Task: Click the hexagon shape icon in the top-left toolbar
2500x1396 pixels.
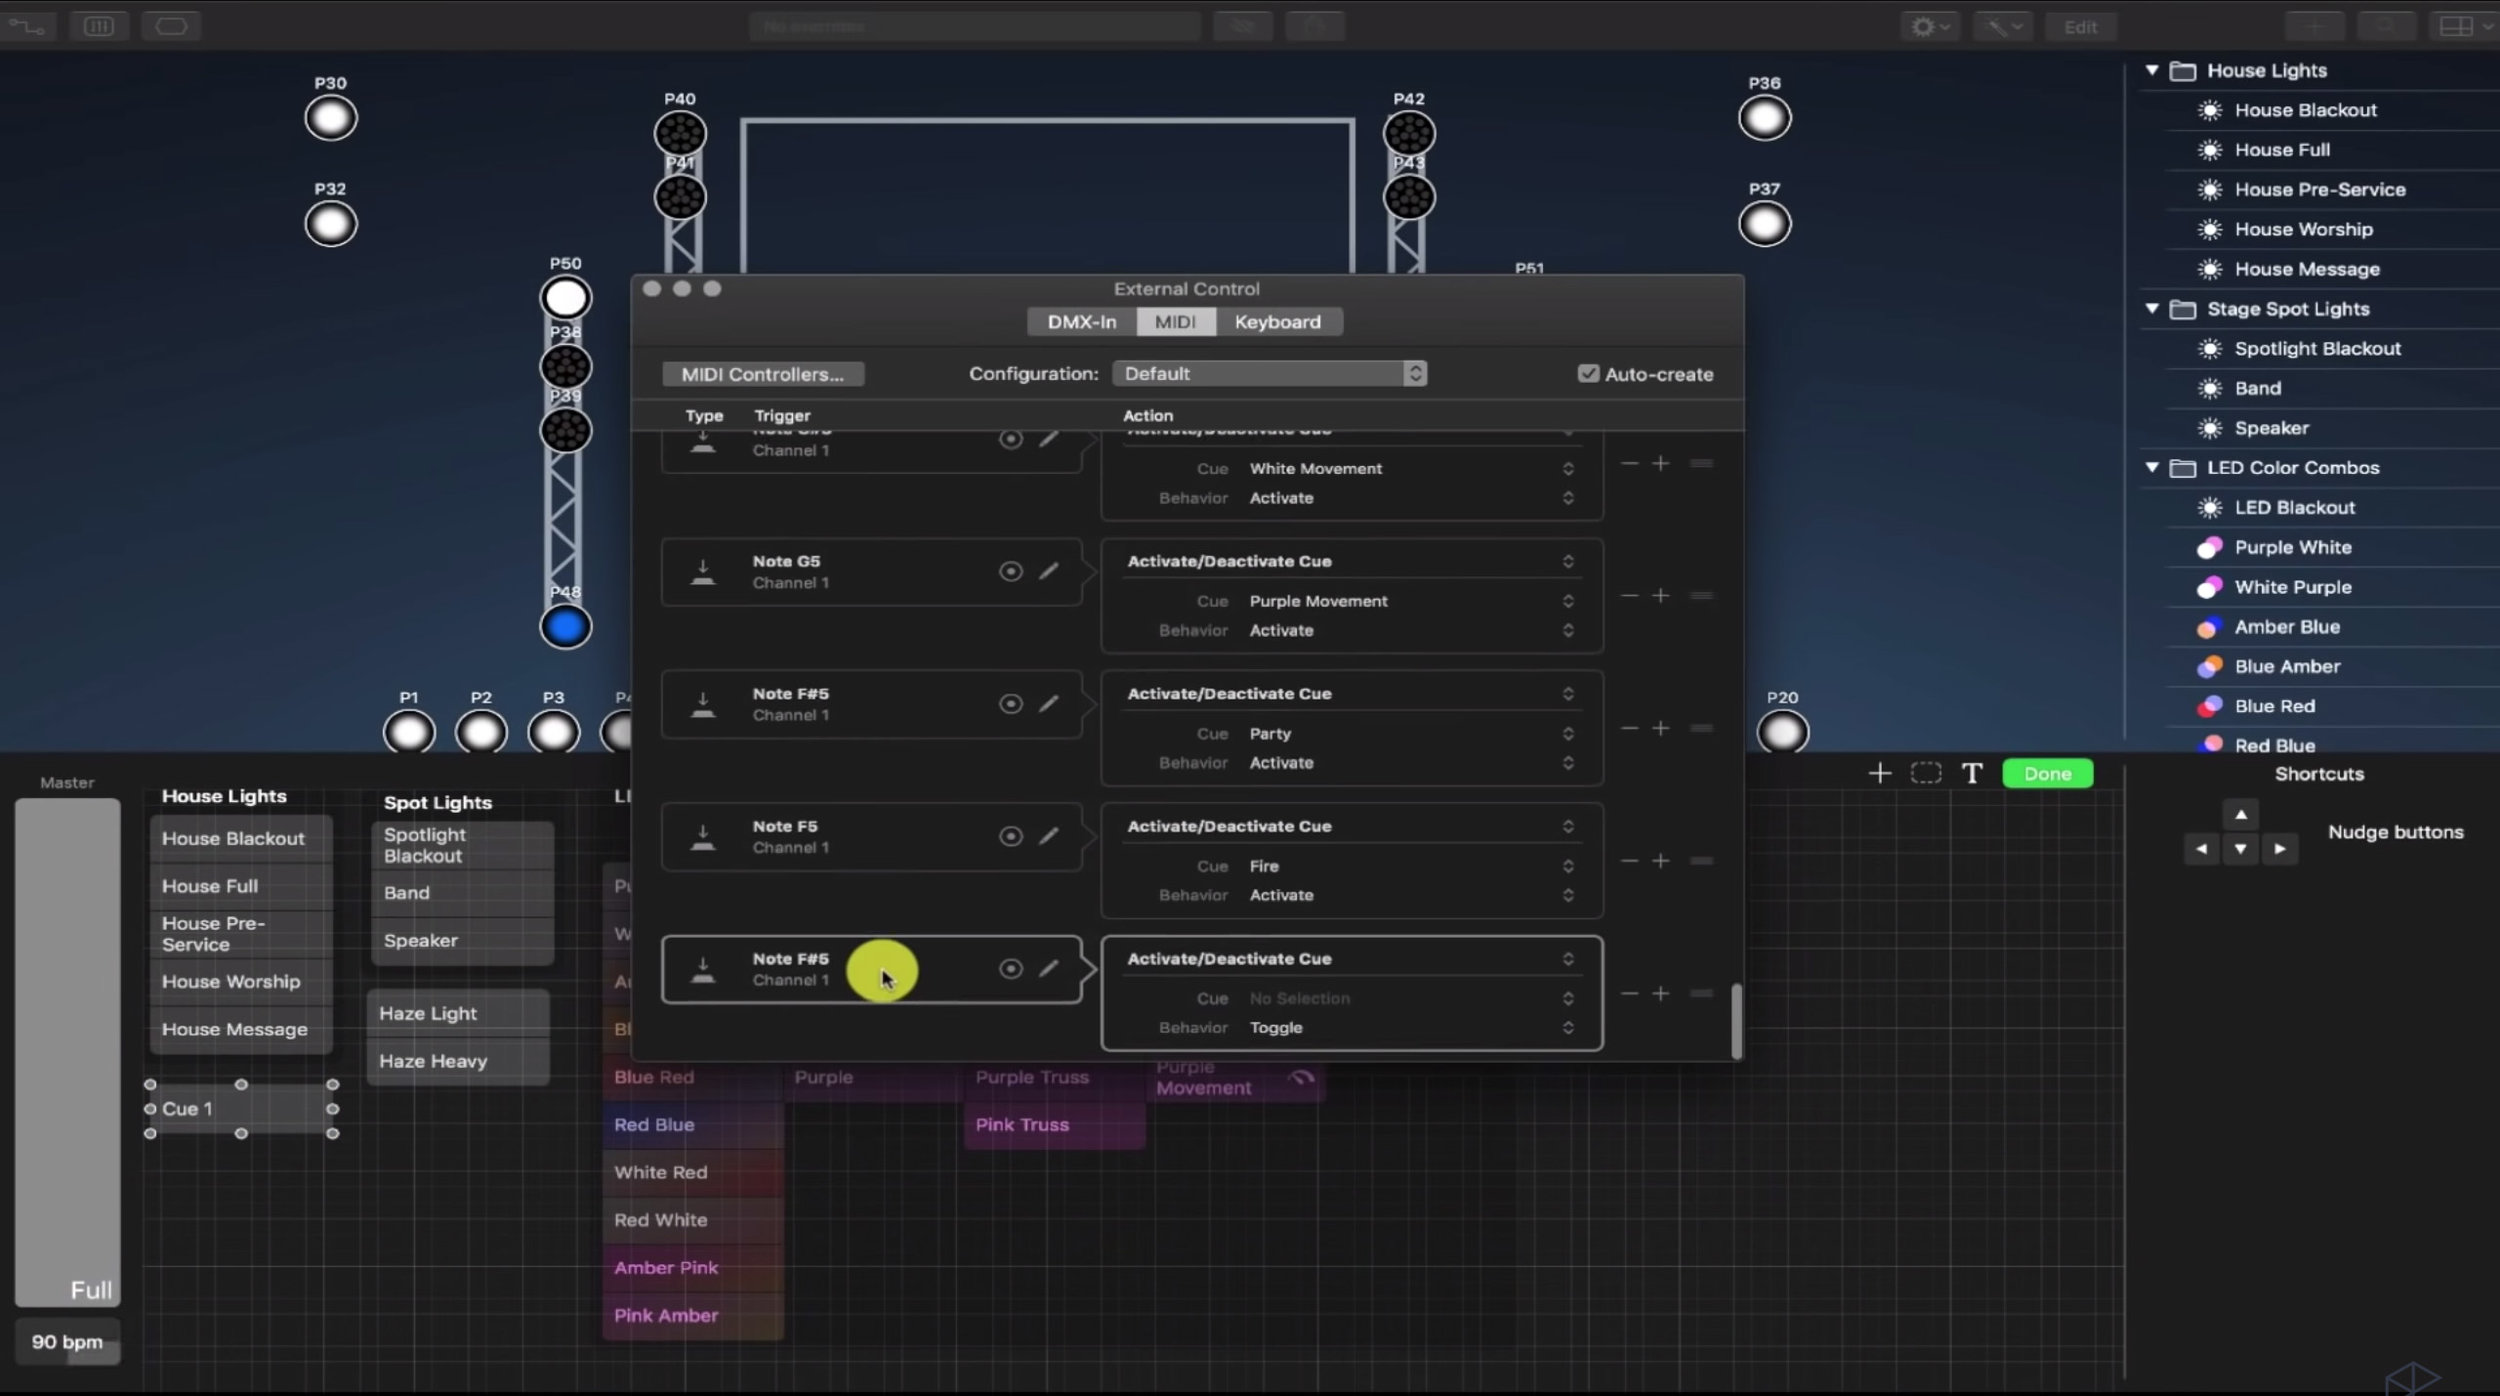Action: click(x=171, y=26)
